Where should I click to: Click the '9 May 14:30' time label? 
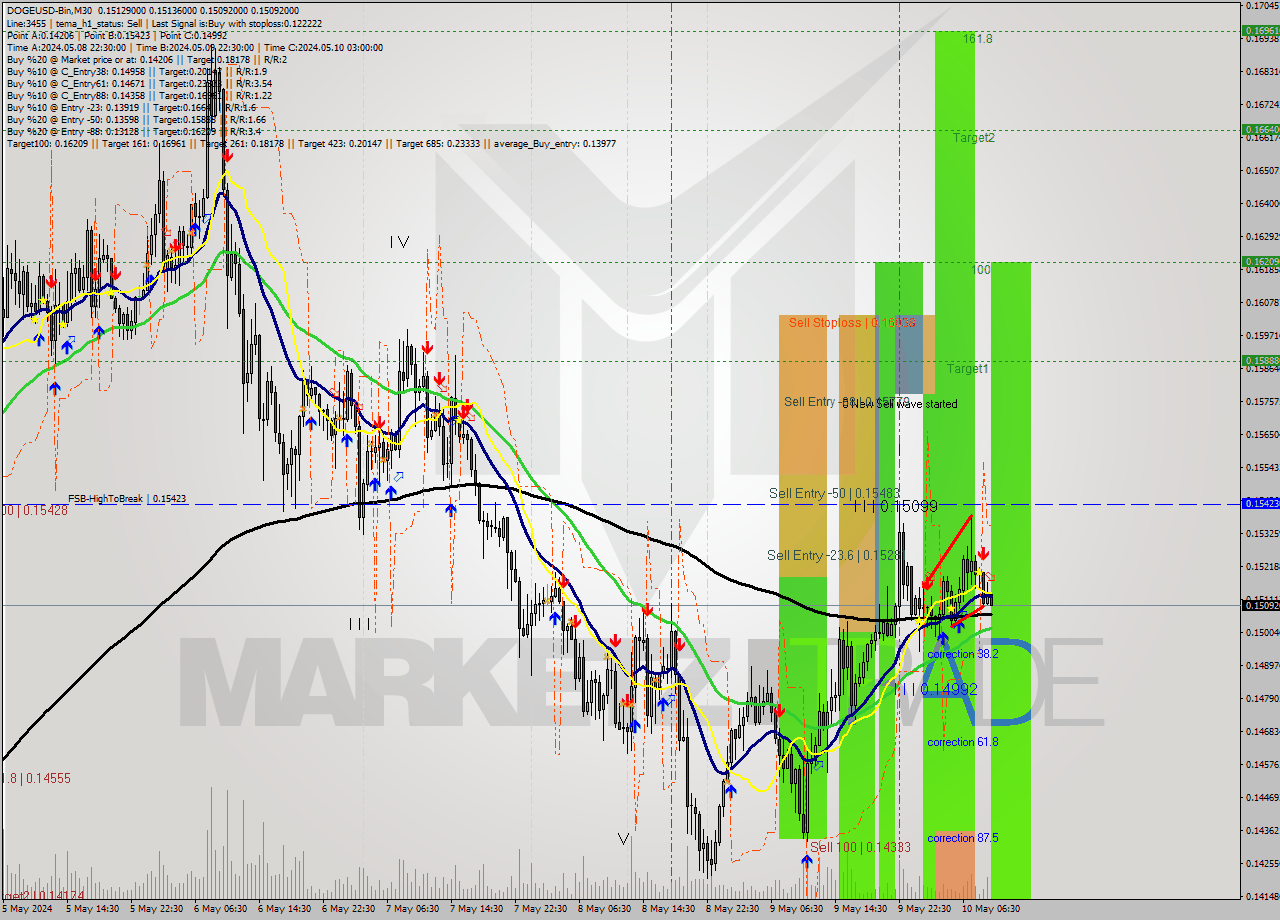point(861,909)
